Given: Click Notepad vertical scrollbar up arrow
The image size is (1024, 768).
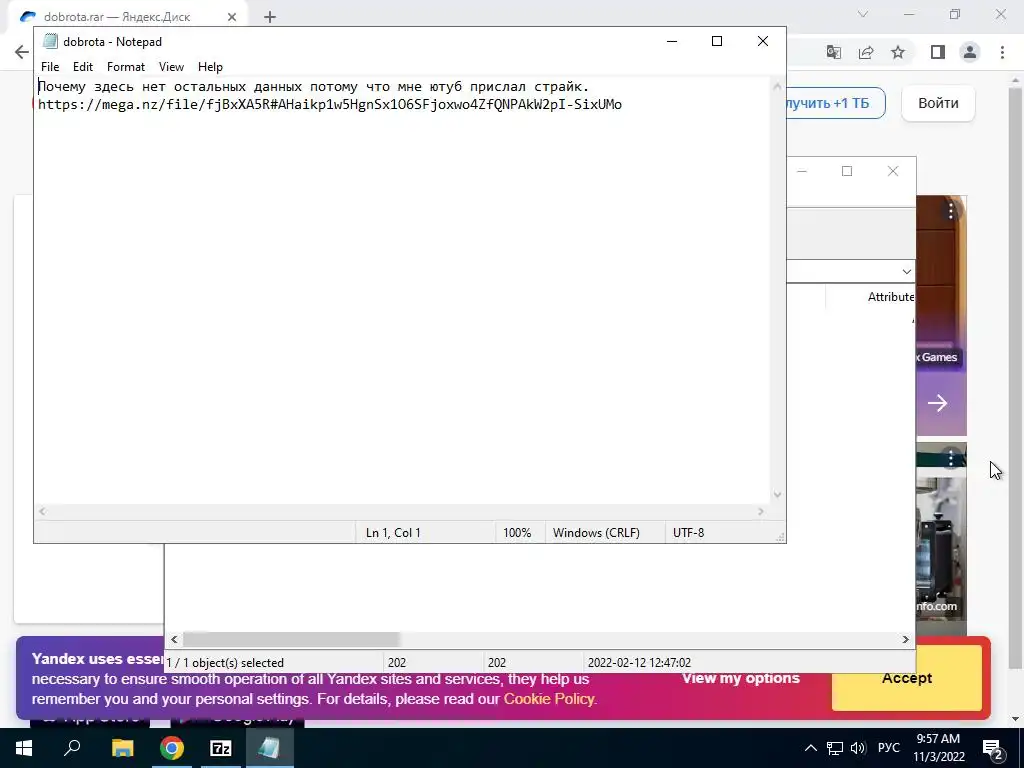Looking at the screenshot, I should click(x=777, y=86).
